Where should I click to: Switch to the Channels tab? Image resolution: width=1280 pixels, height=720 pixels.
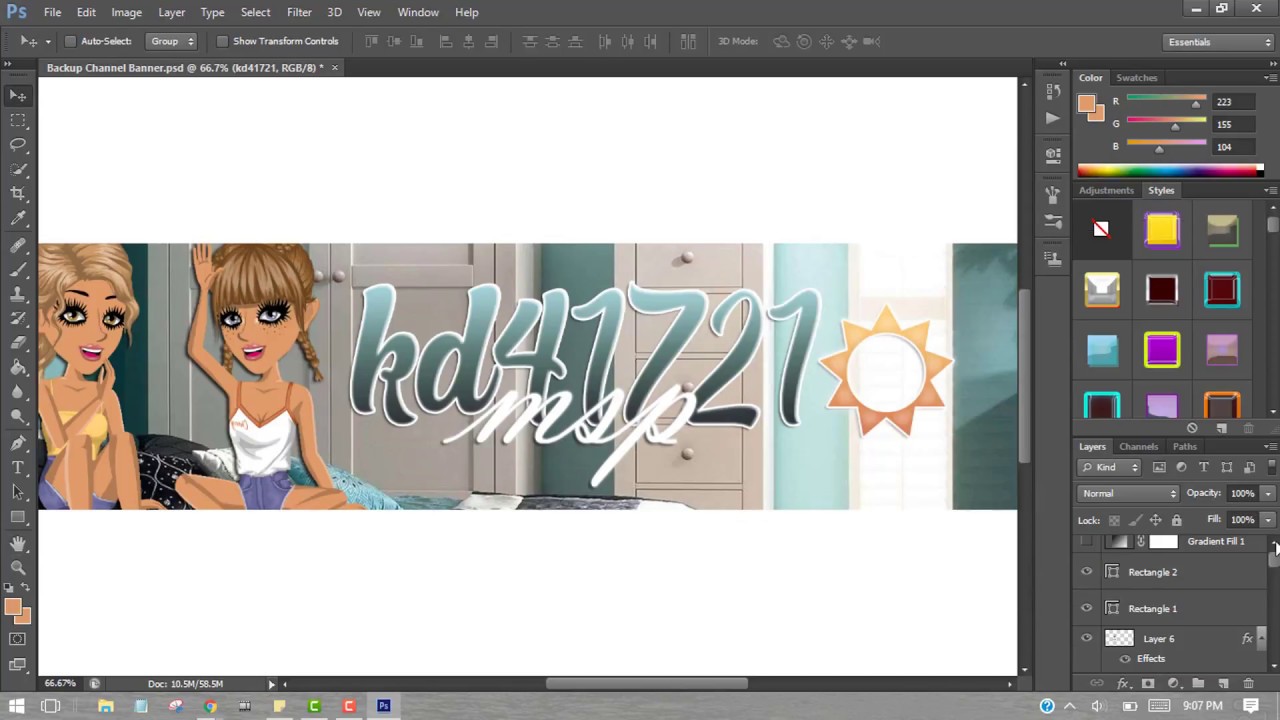tap(1138, 447)
